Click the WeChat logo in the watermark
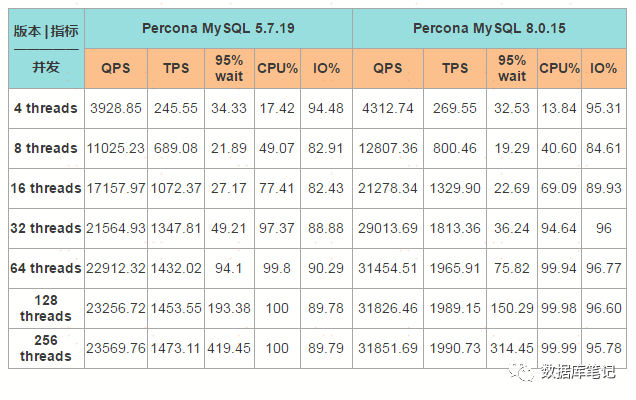636x400 pixels. tap(521, 373)
